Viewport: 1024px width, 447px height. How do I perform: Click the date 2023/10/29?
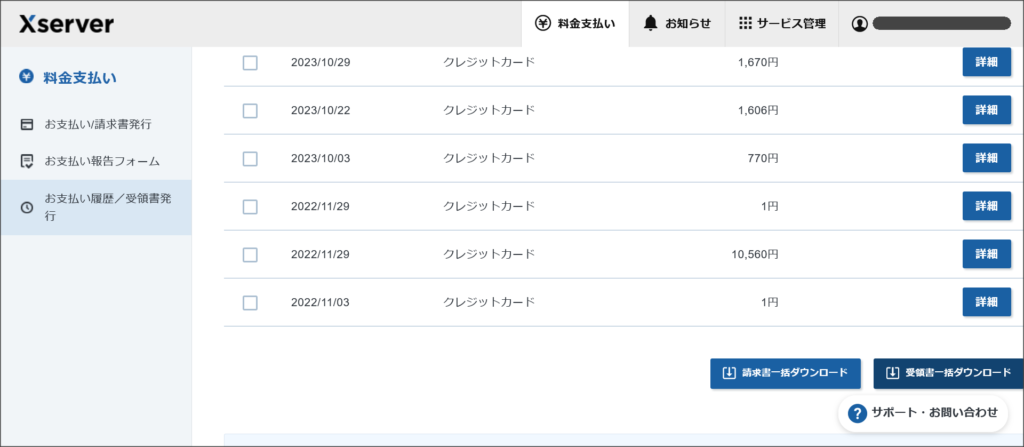(321, 63)
